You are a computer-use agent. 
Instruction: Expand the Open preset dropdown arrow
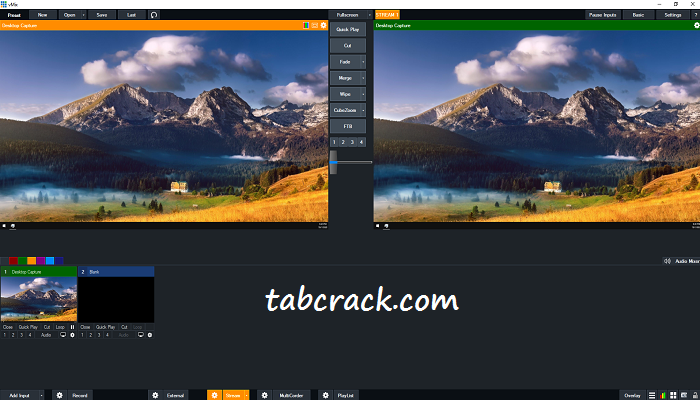tap(83, 15)
